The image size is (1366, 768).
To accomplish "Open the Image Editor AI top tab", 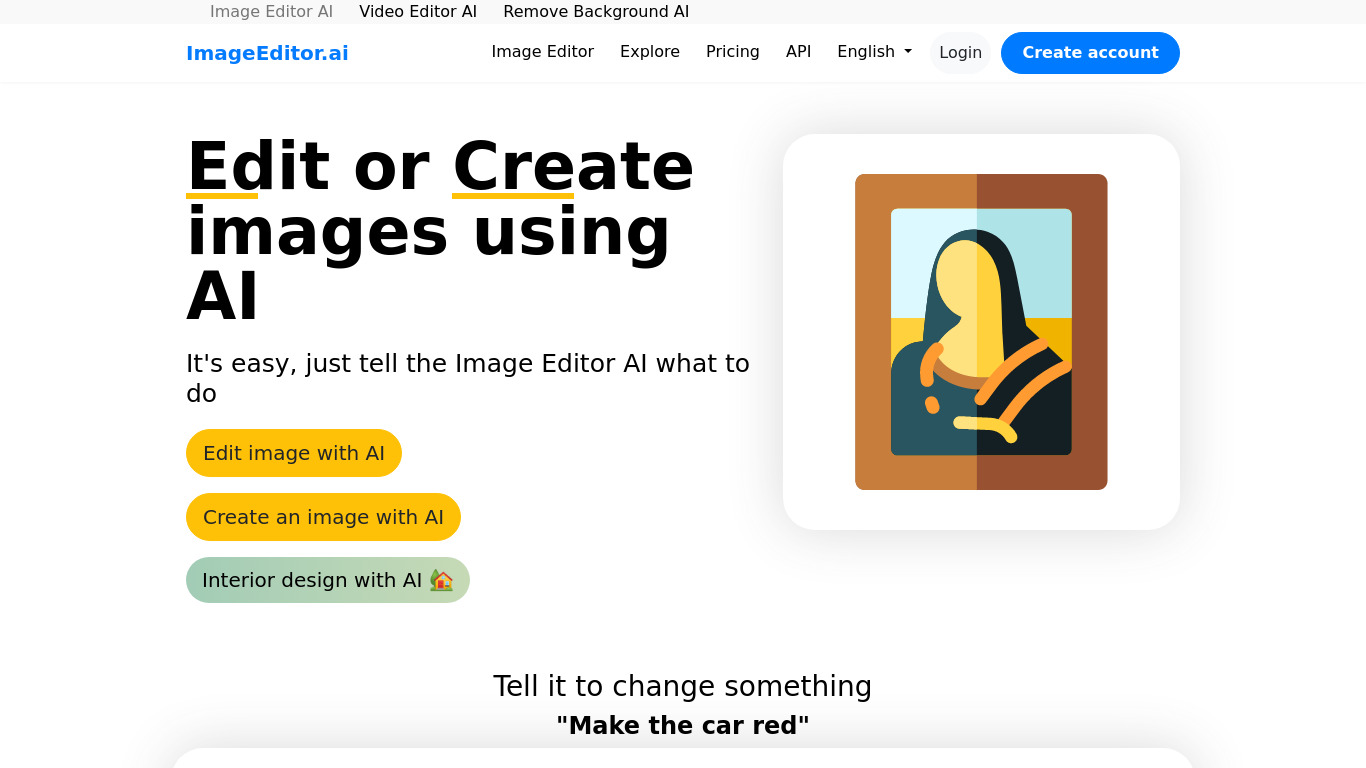I will pyautogui.click(x=271, y=12).
